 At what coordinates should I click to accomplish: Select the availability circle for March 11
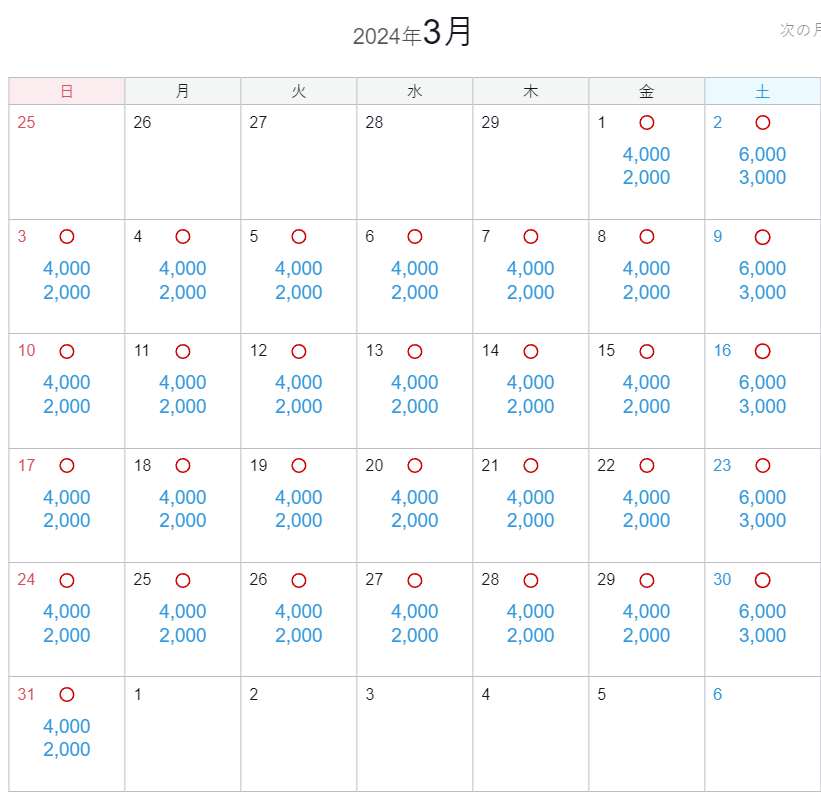(183, 351)
